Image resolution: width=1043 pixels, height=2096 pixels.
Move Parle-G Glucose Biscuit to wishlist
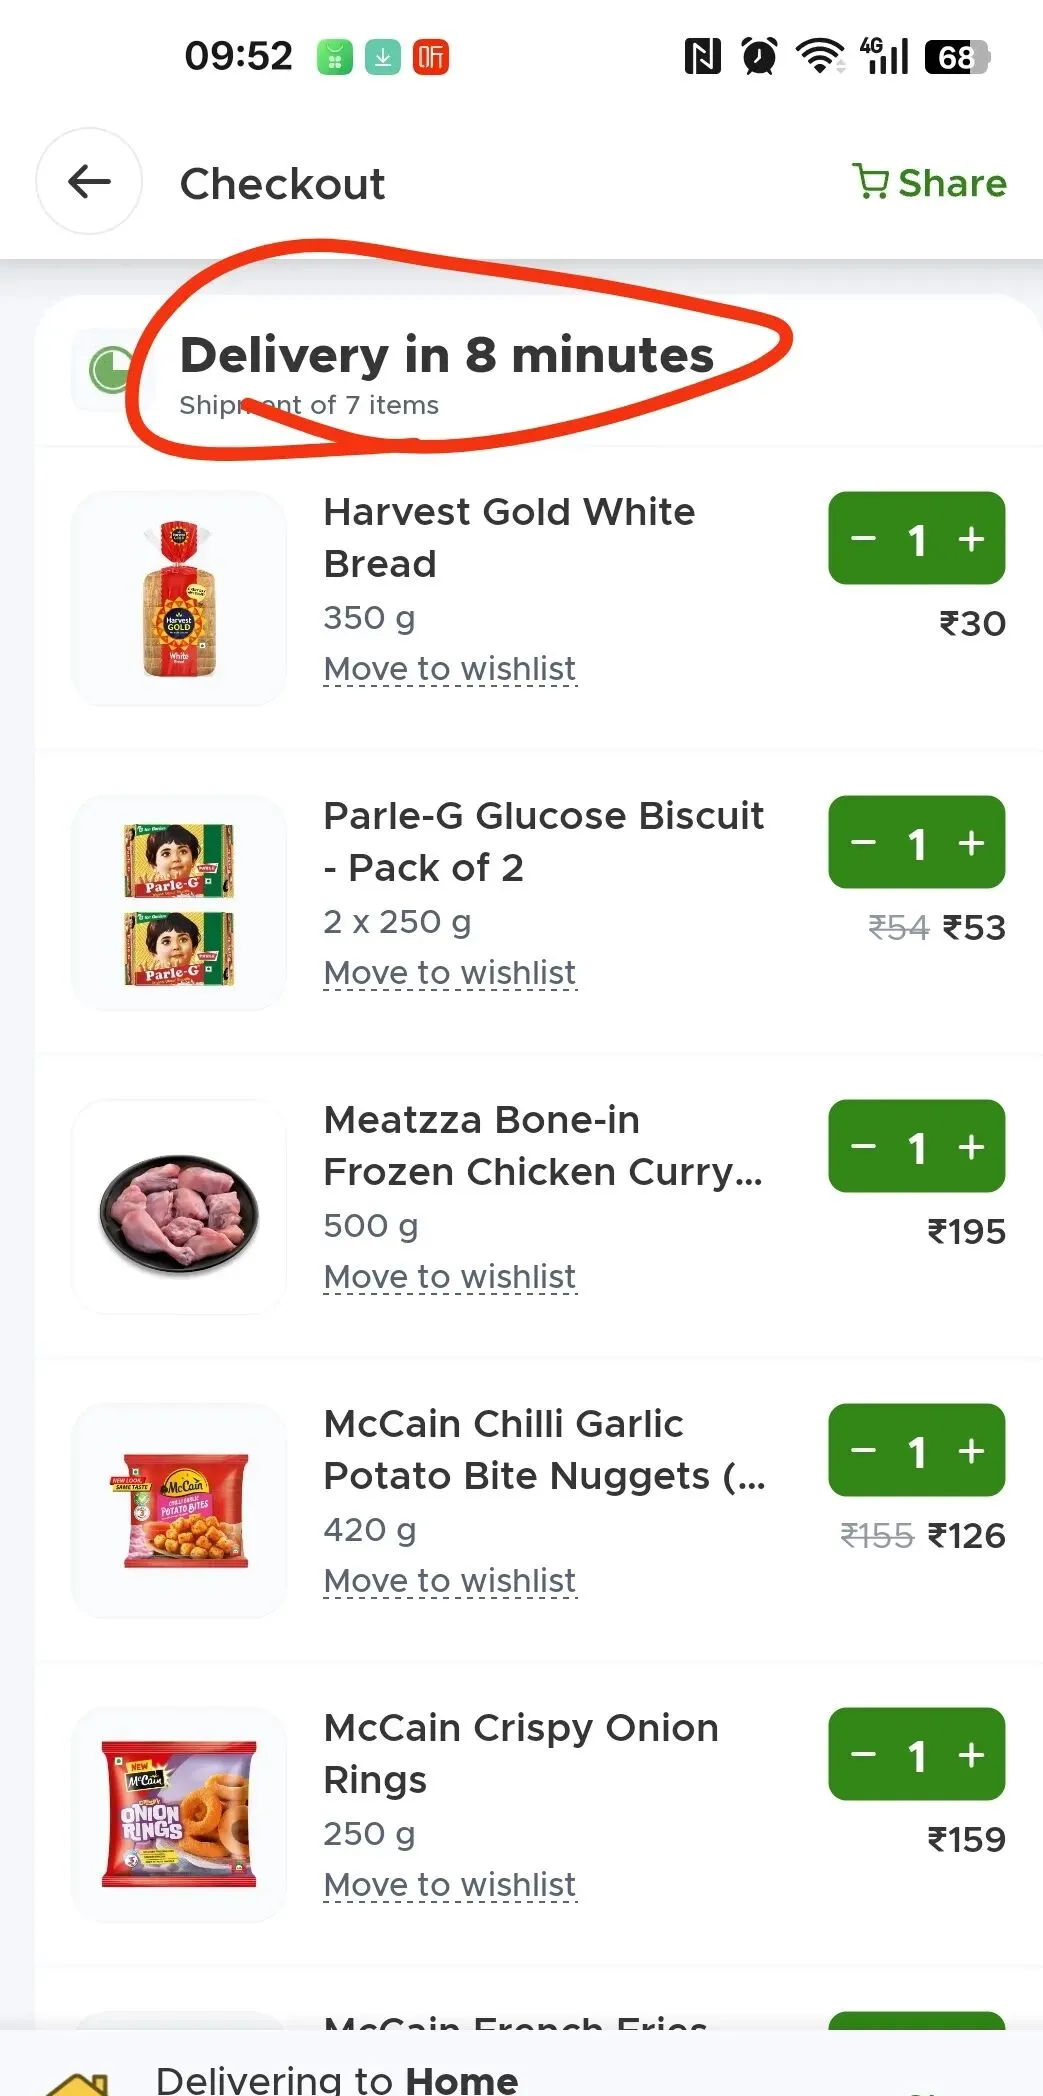tap(450, 973)
